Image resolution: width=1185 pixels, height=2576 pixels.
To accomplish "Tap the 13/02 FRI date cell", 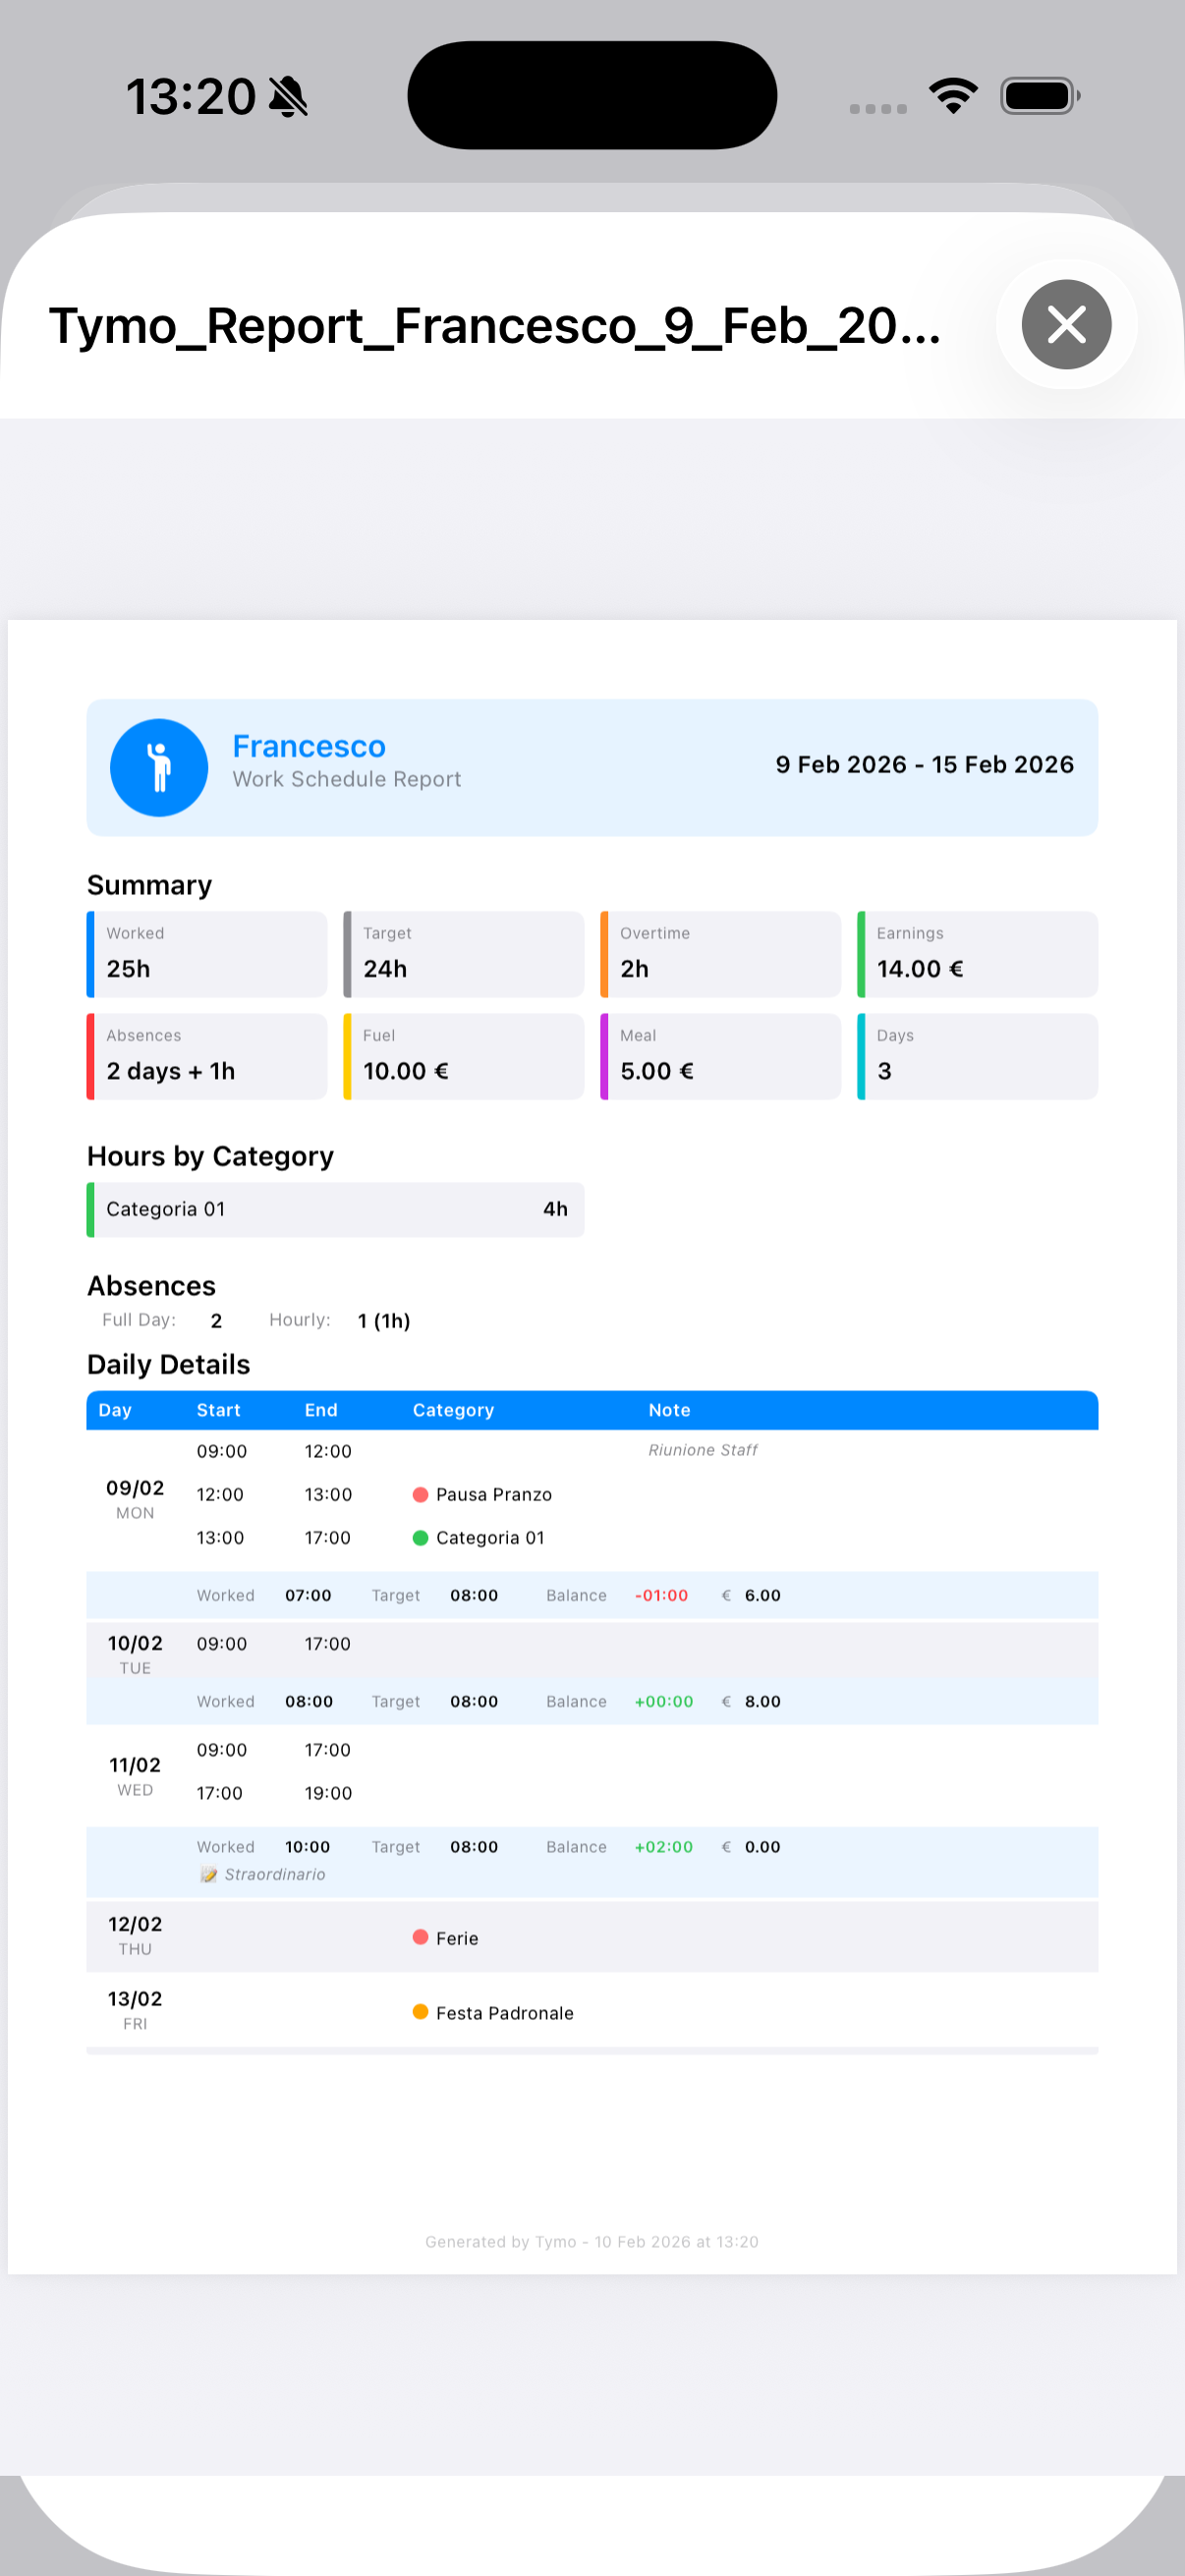I will point(135,2010).
